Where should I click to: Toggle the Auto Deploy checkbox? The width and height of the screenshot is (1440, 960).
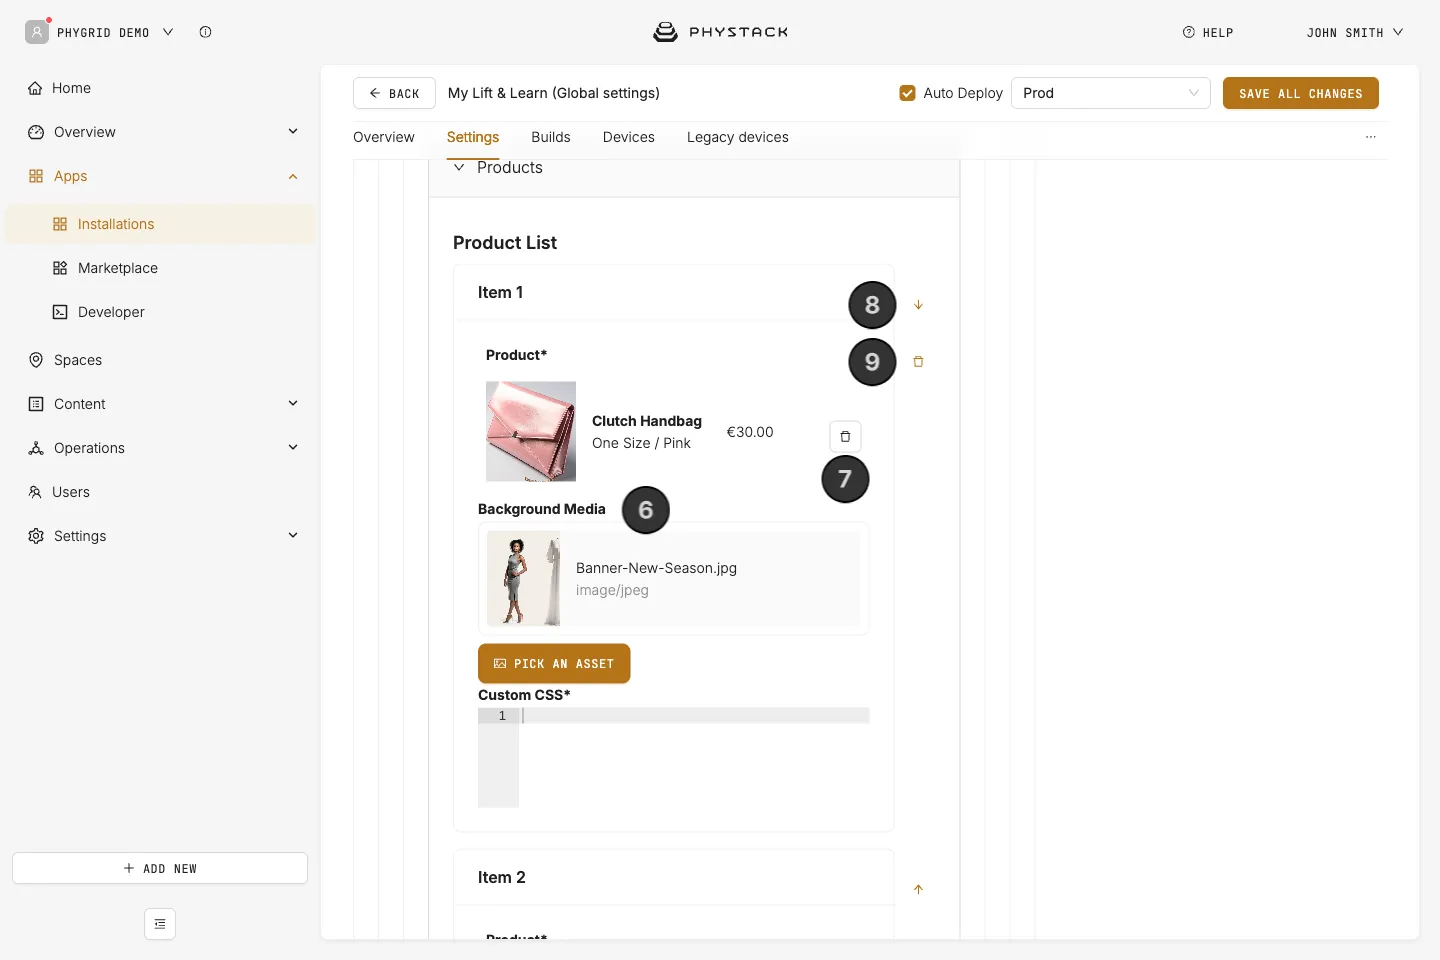(x=907, y=93)
